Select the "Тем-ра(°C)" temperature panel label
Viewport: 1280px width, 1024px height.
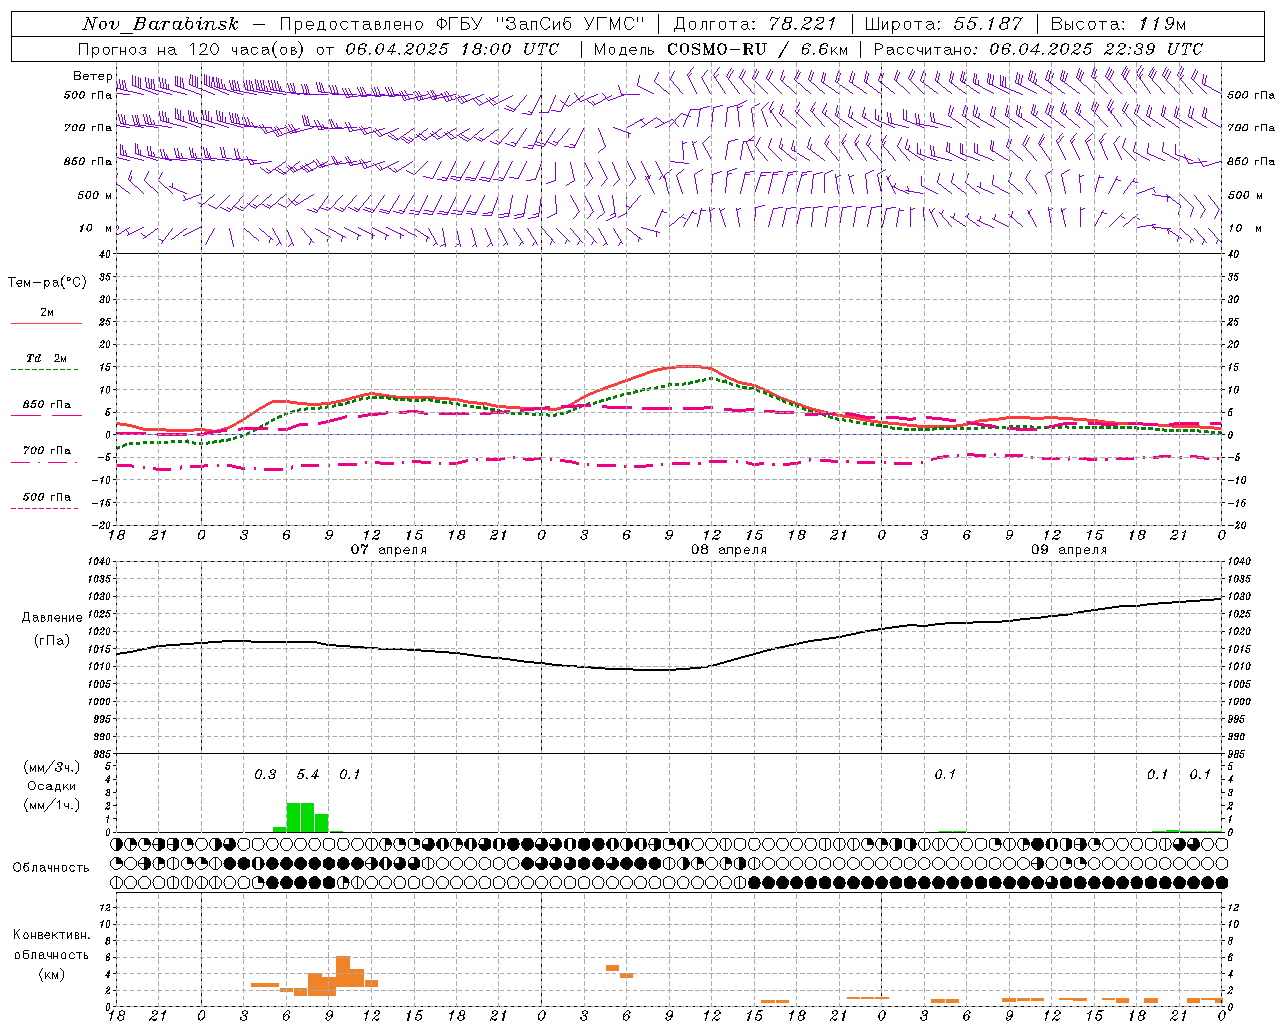coord(47,283)
